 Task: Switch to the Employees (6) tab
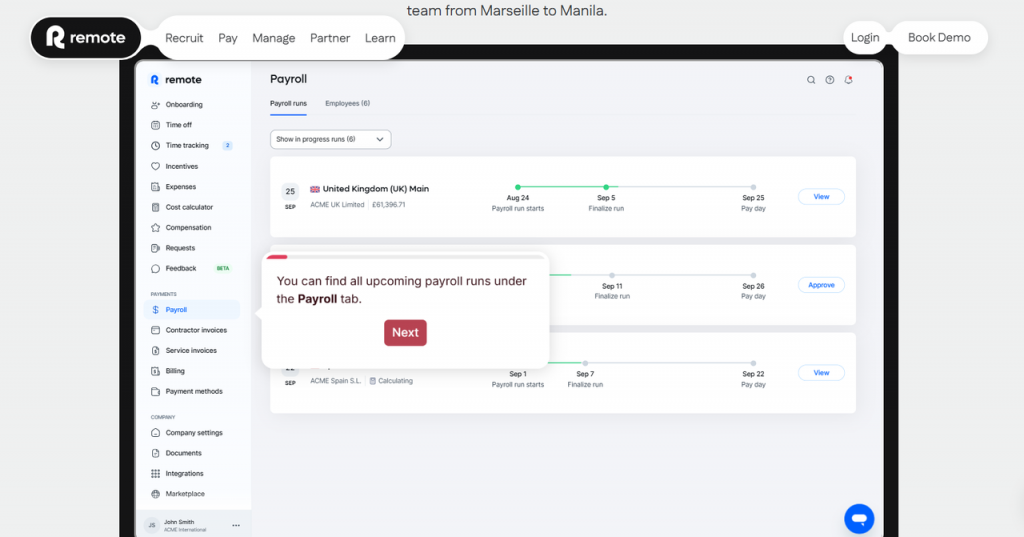347,103
